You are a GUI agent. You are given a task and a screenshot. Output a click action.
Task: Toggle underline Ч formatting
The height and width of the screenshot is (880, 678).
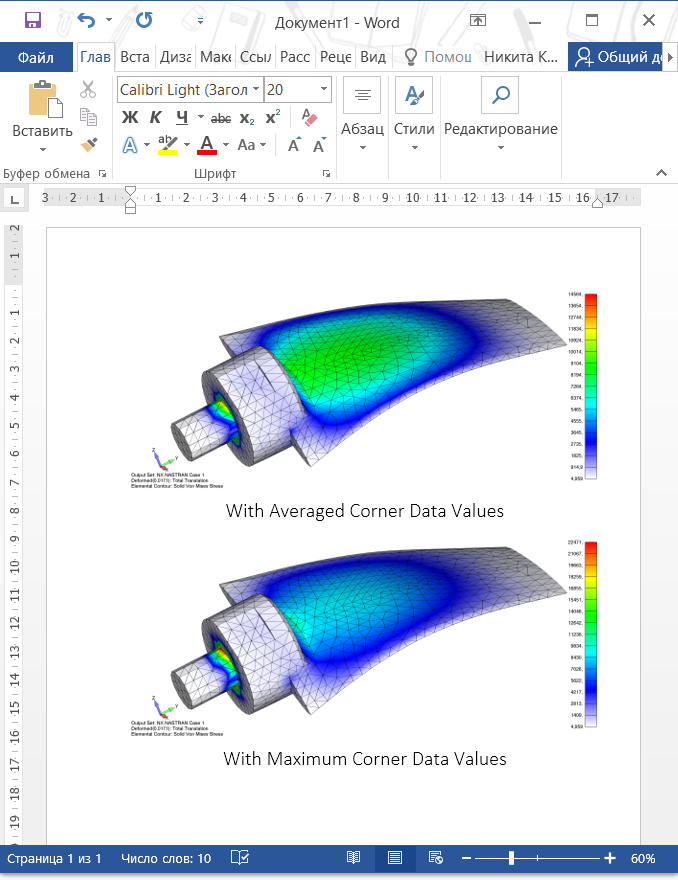pos(182,117)
